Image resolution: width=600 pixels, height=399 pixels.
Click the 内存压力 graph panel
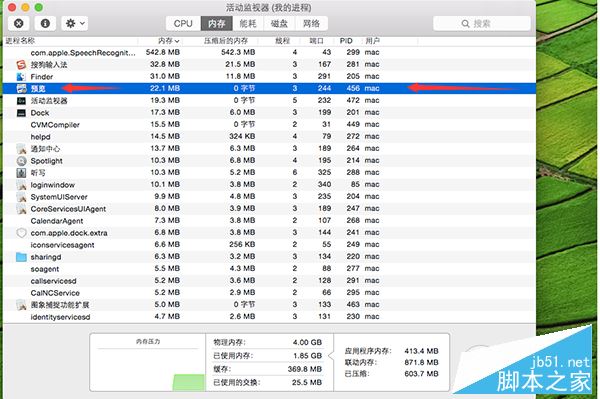pyautogui.click(x=148, y=362)
